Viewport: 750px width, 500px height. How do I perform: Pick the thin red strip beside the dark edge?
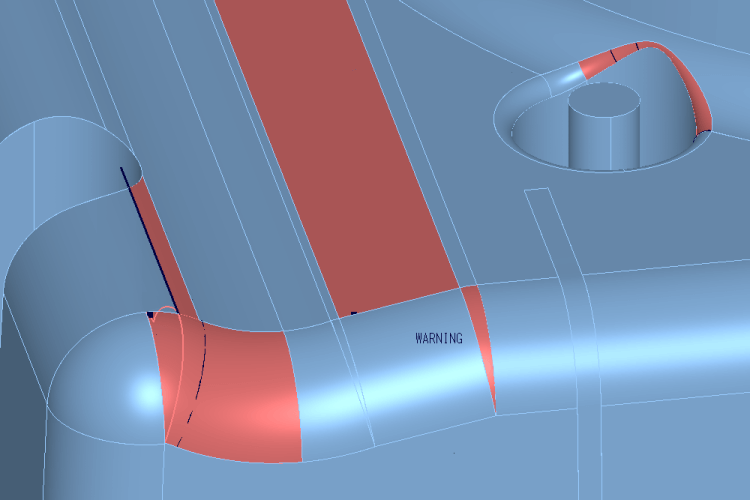165,249
